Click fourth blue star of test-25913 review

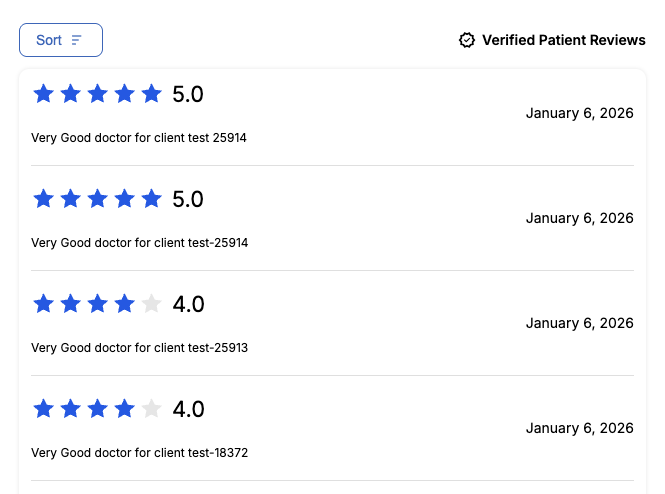(125, 304)
